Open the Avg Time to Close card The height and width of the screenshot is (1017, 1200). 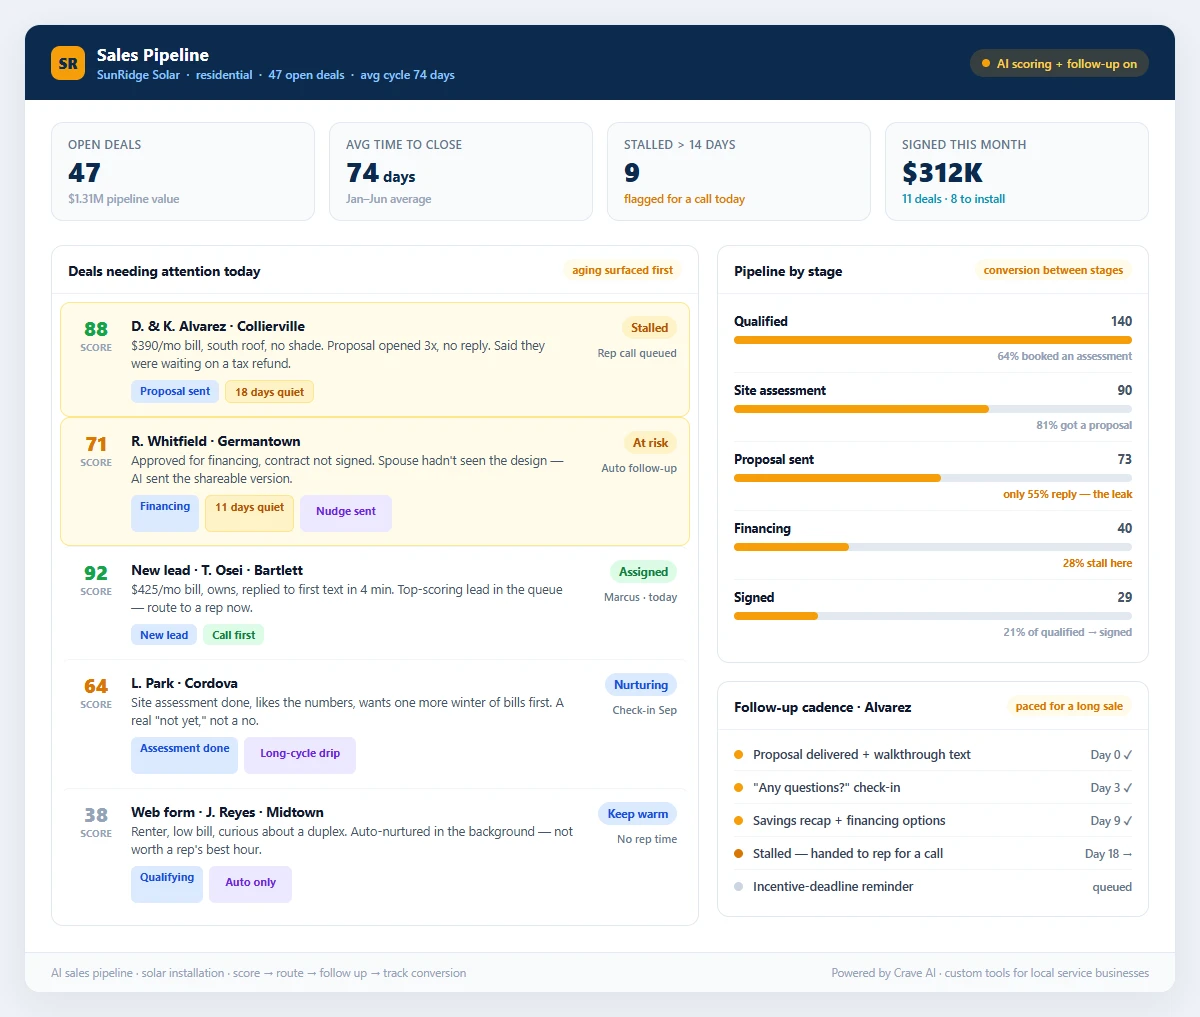click(461, 171)
